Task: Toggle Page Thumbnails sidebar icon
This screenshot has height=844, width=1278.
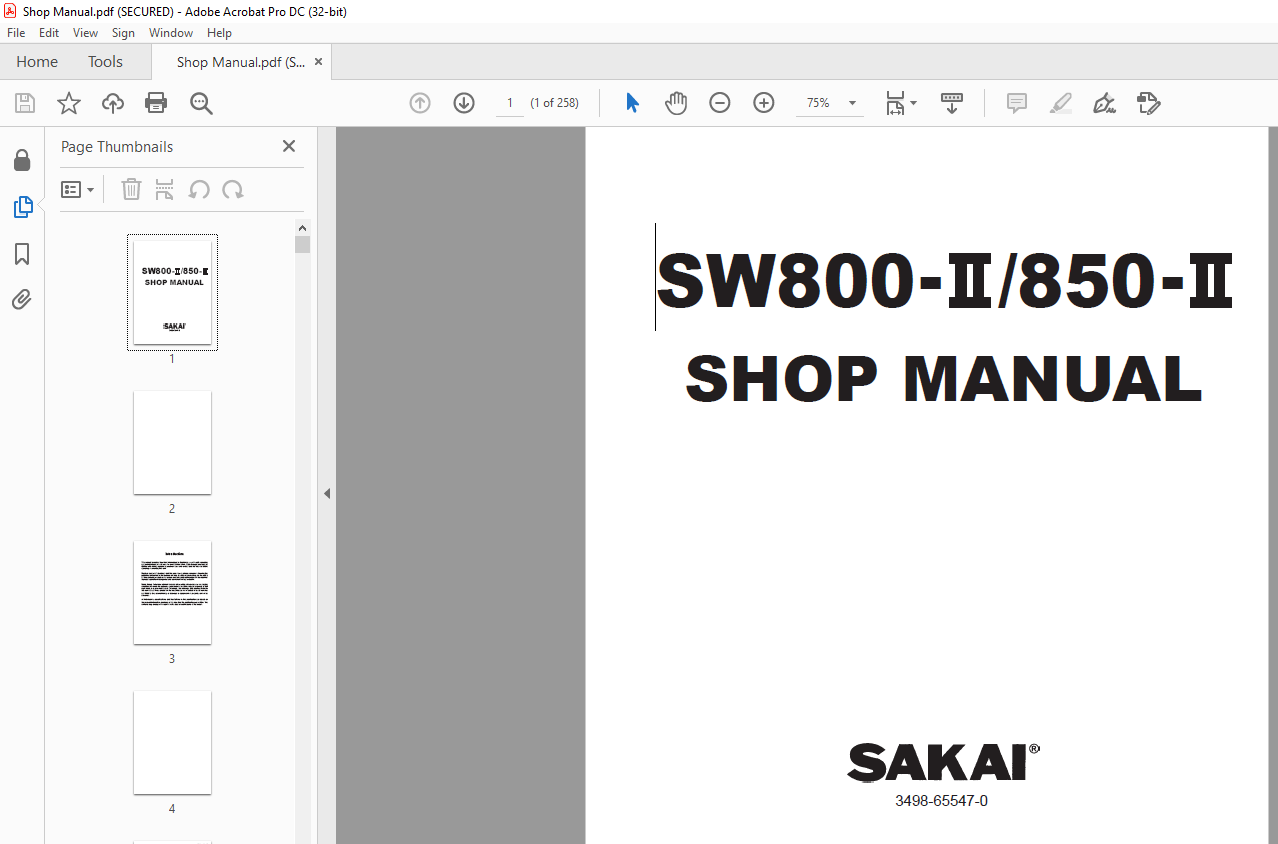Action: click(22, 207)
